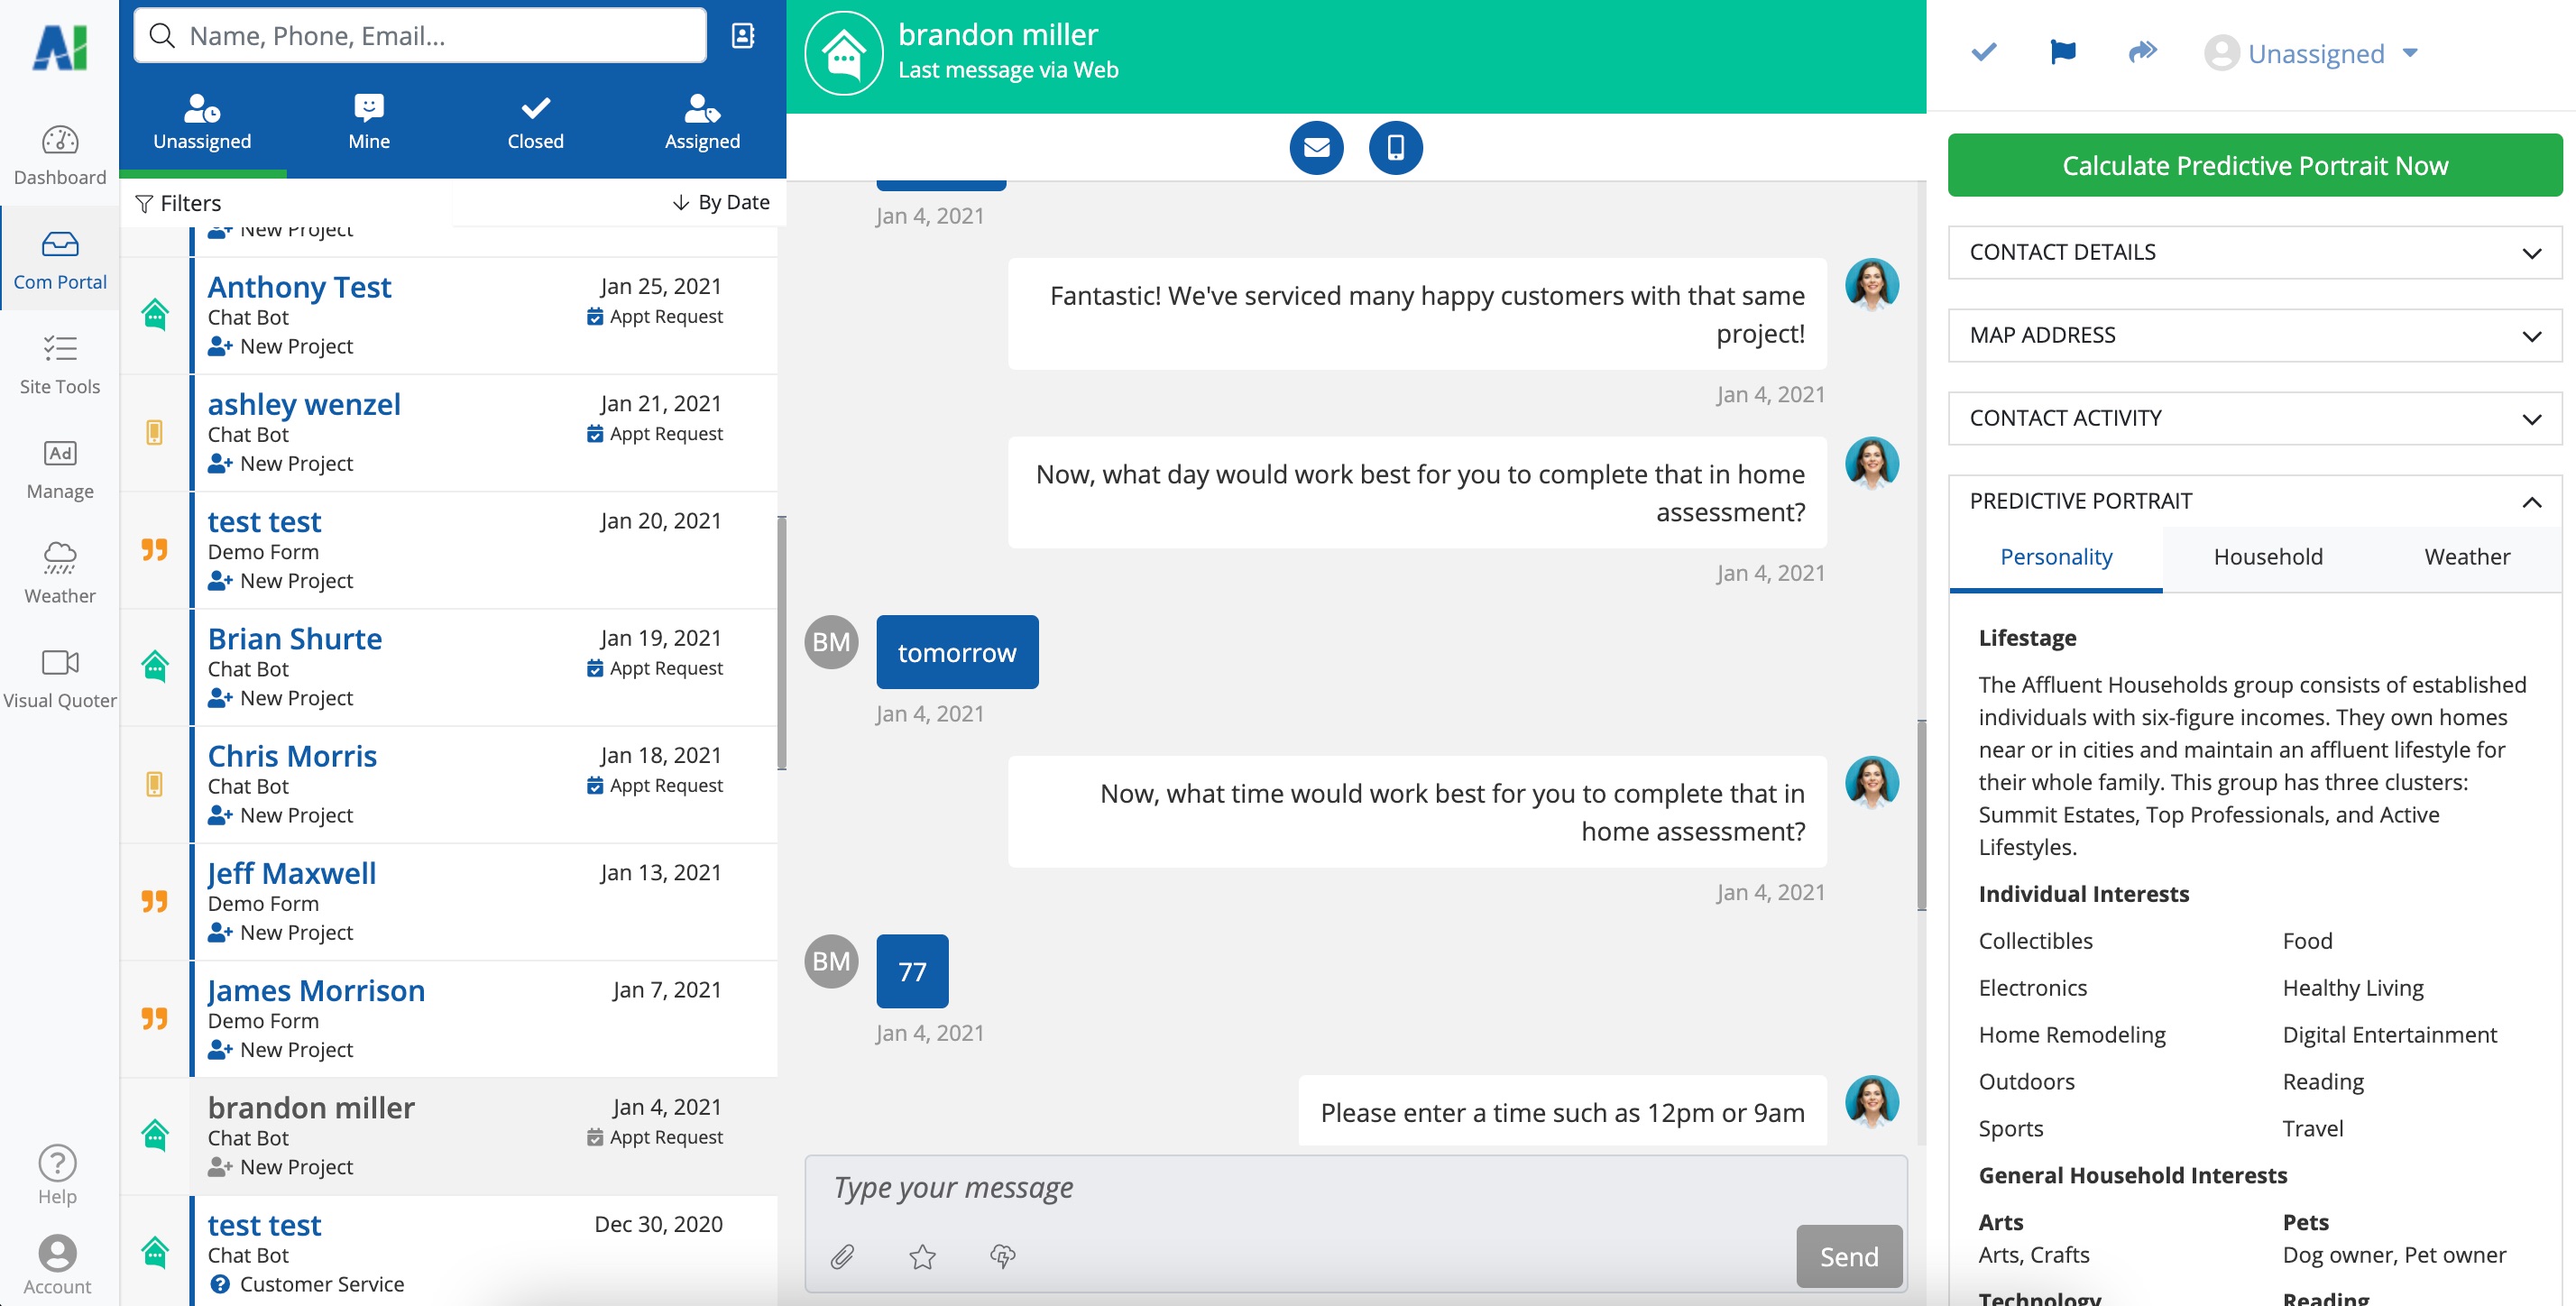Collapse the PREDICTIVE PORTRAIT section
2576x1306 pixels.
2530,501
